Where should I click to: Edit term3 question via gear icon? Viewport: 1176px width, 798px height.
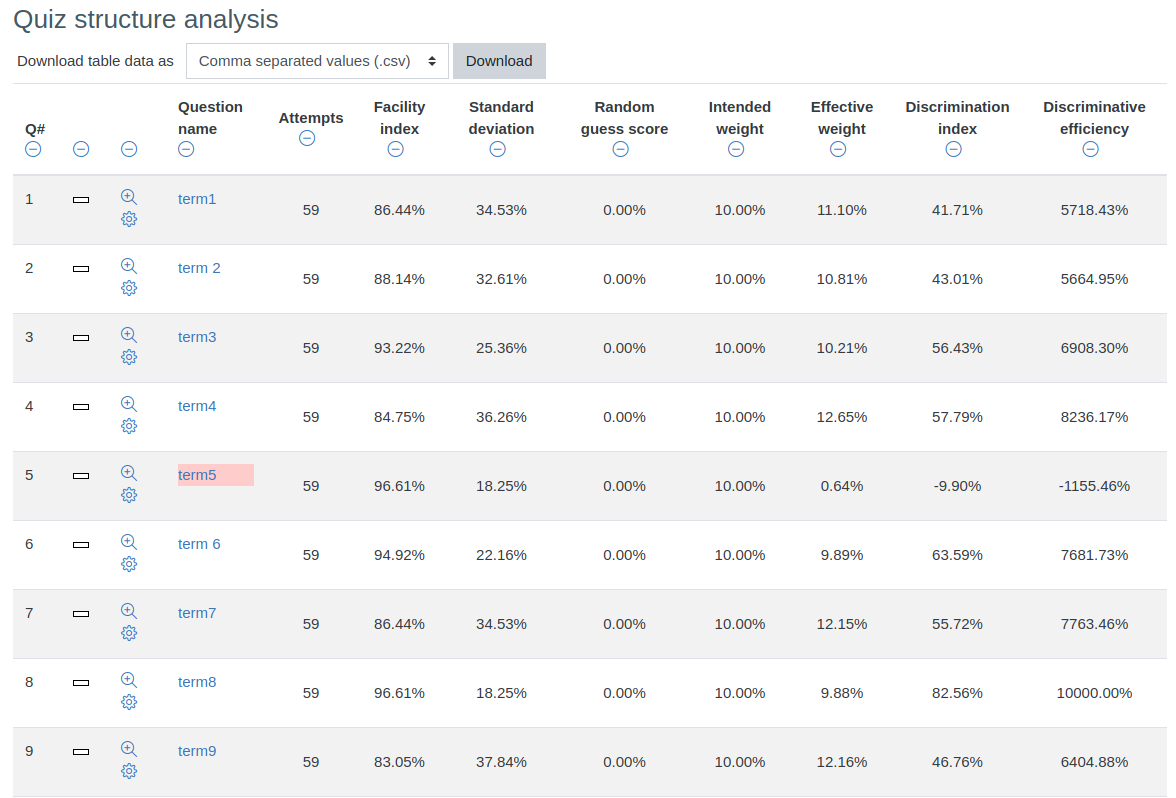tap(129, 358)
